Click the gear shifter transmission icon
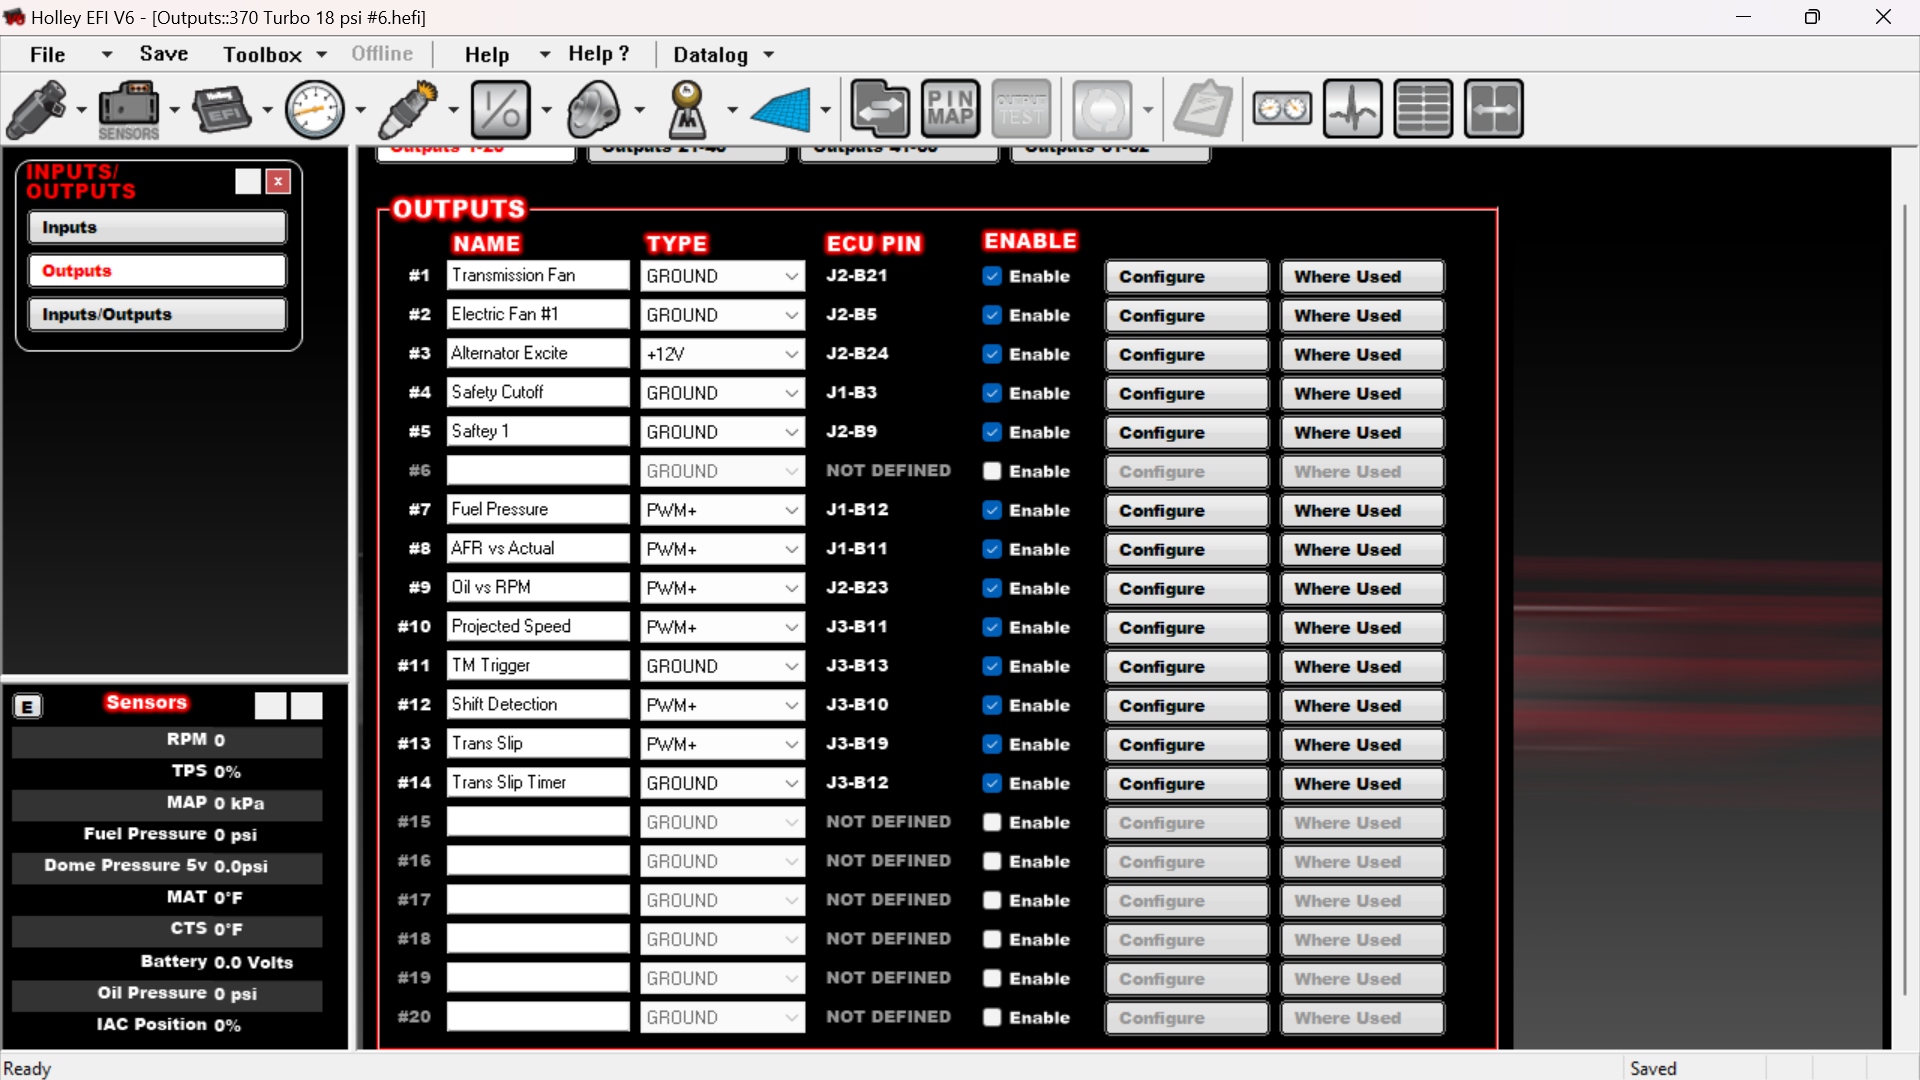Screen dimensions: 1920x1080 687,109
